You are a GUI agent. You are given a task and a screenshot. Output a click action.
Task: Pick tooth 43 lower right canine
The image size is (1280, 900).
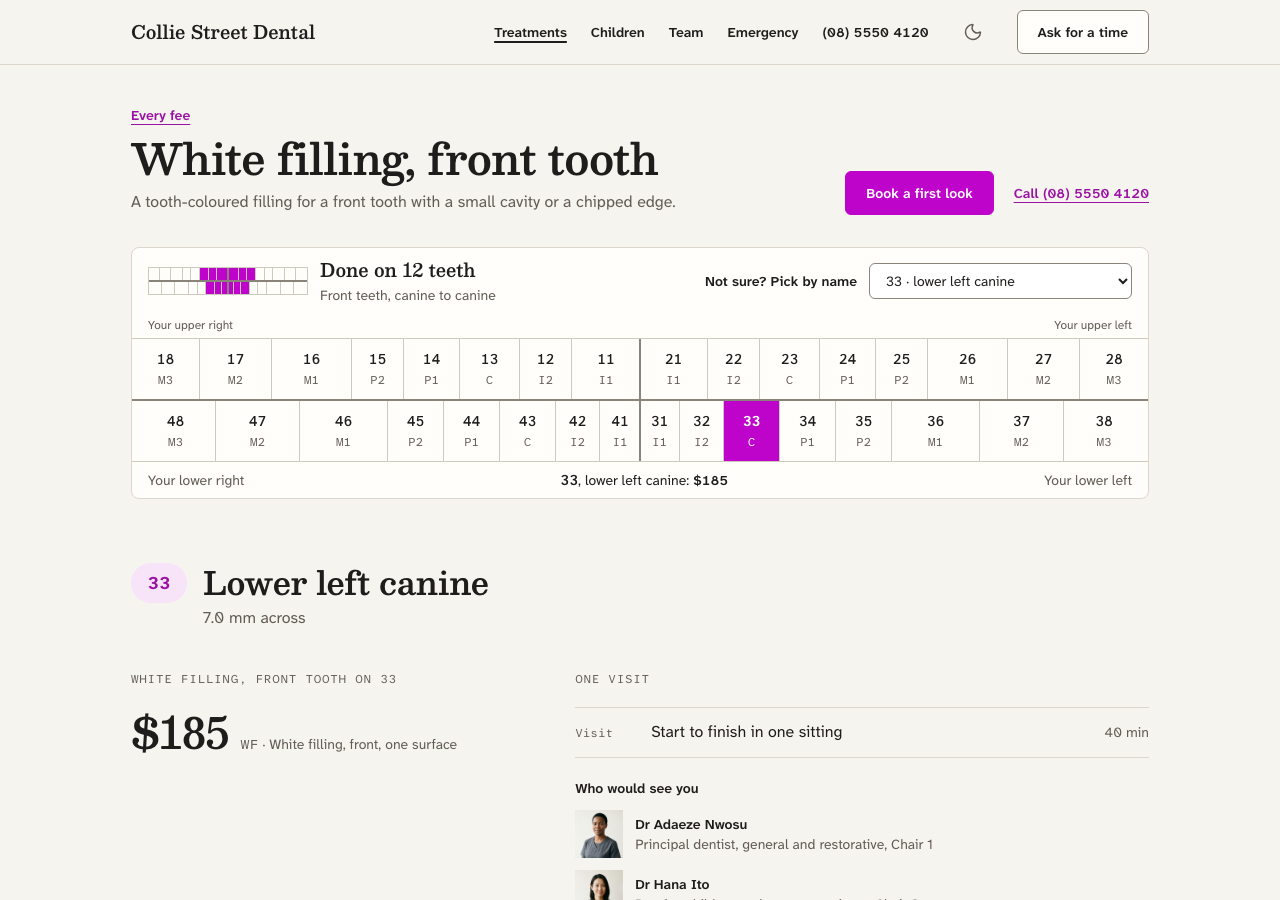point(528,431)
